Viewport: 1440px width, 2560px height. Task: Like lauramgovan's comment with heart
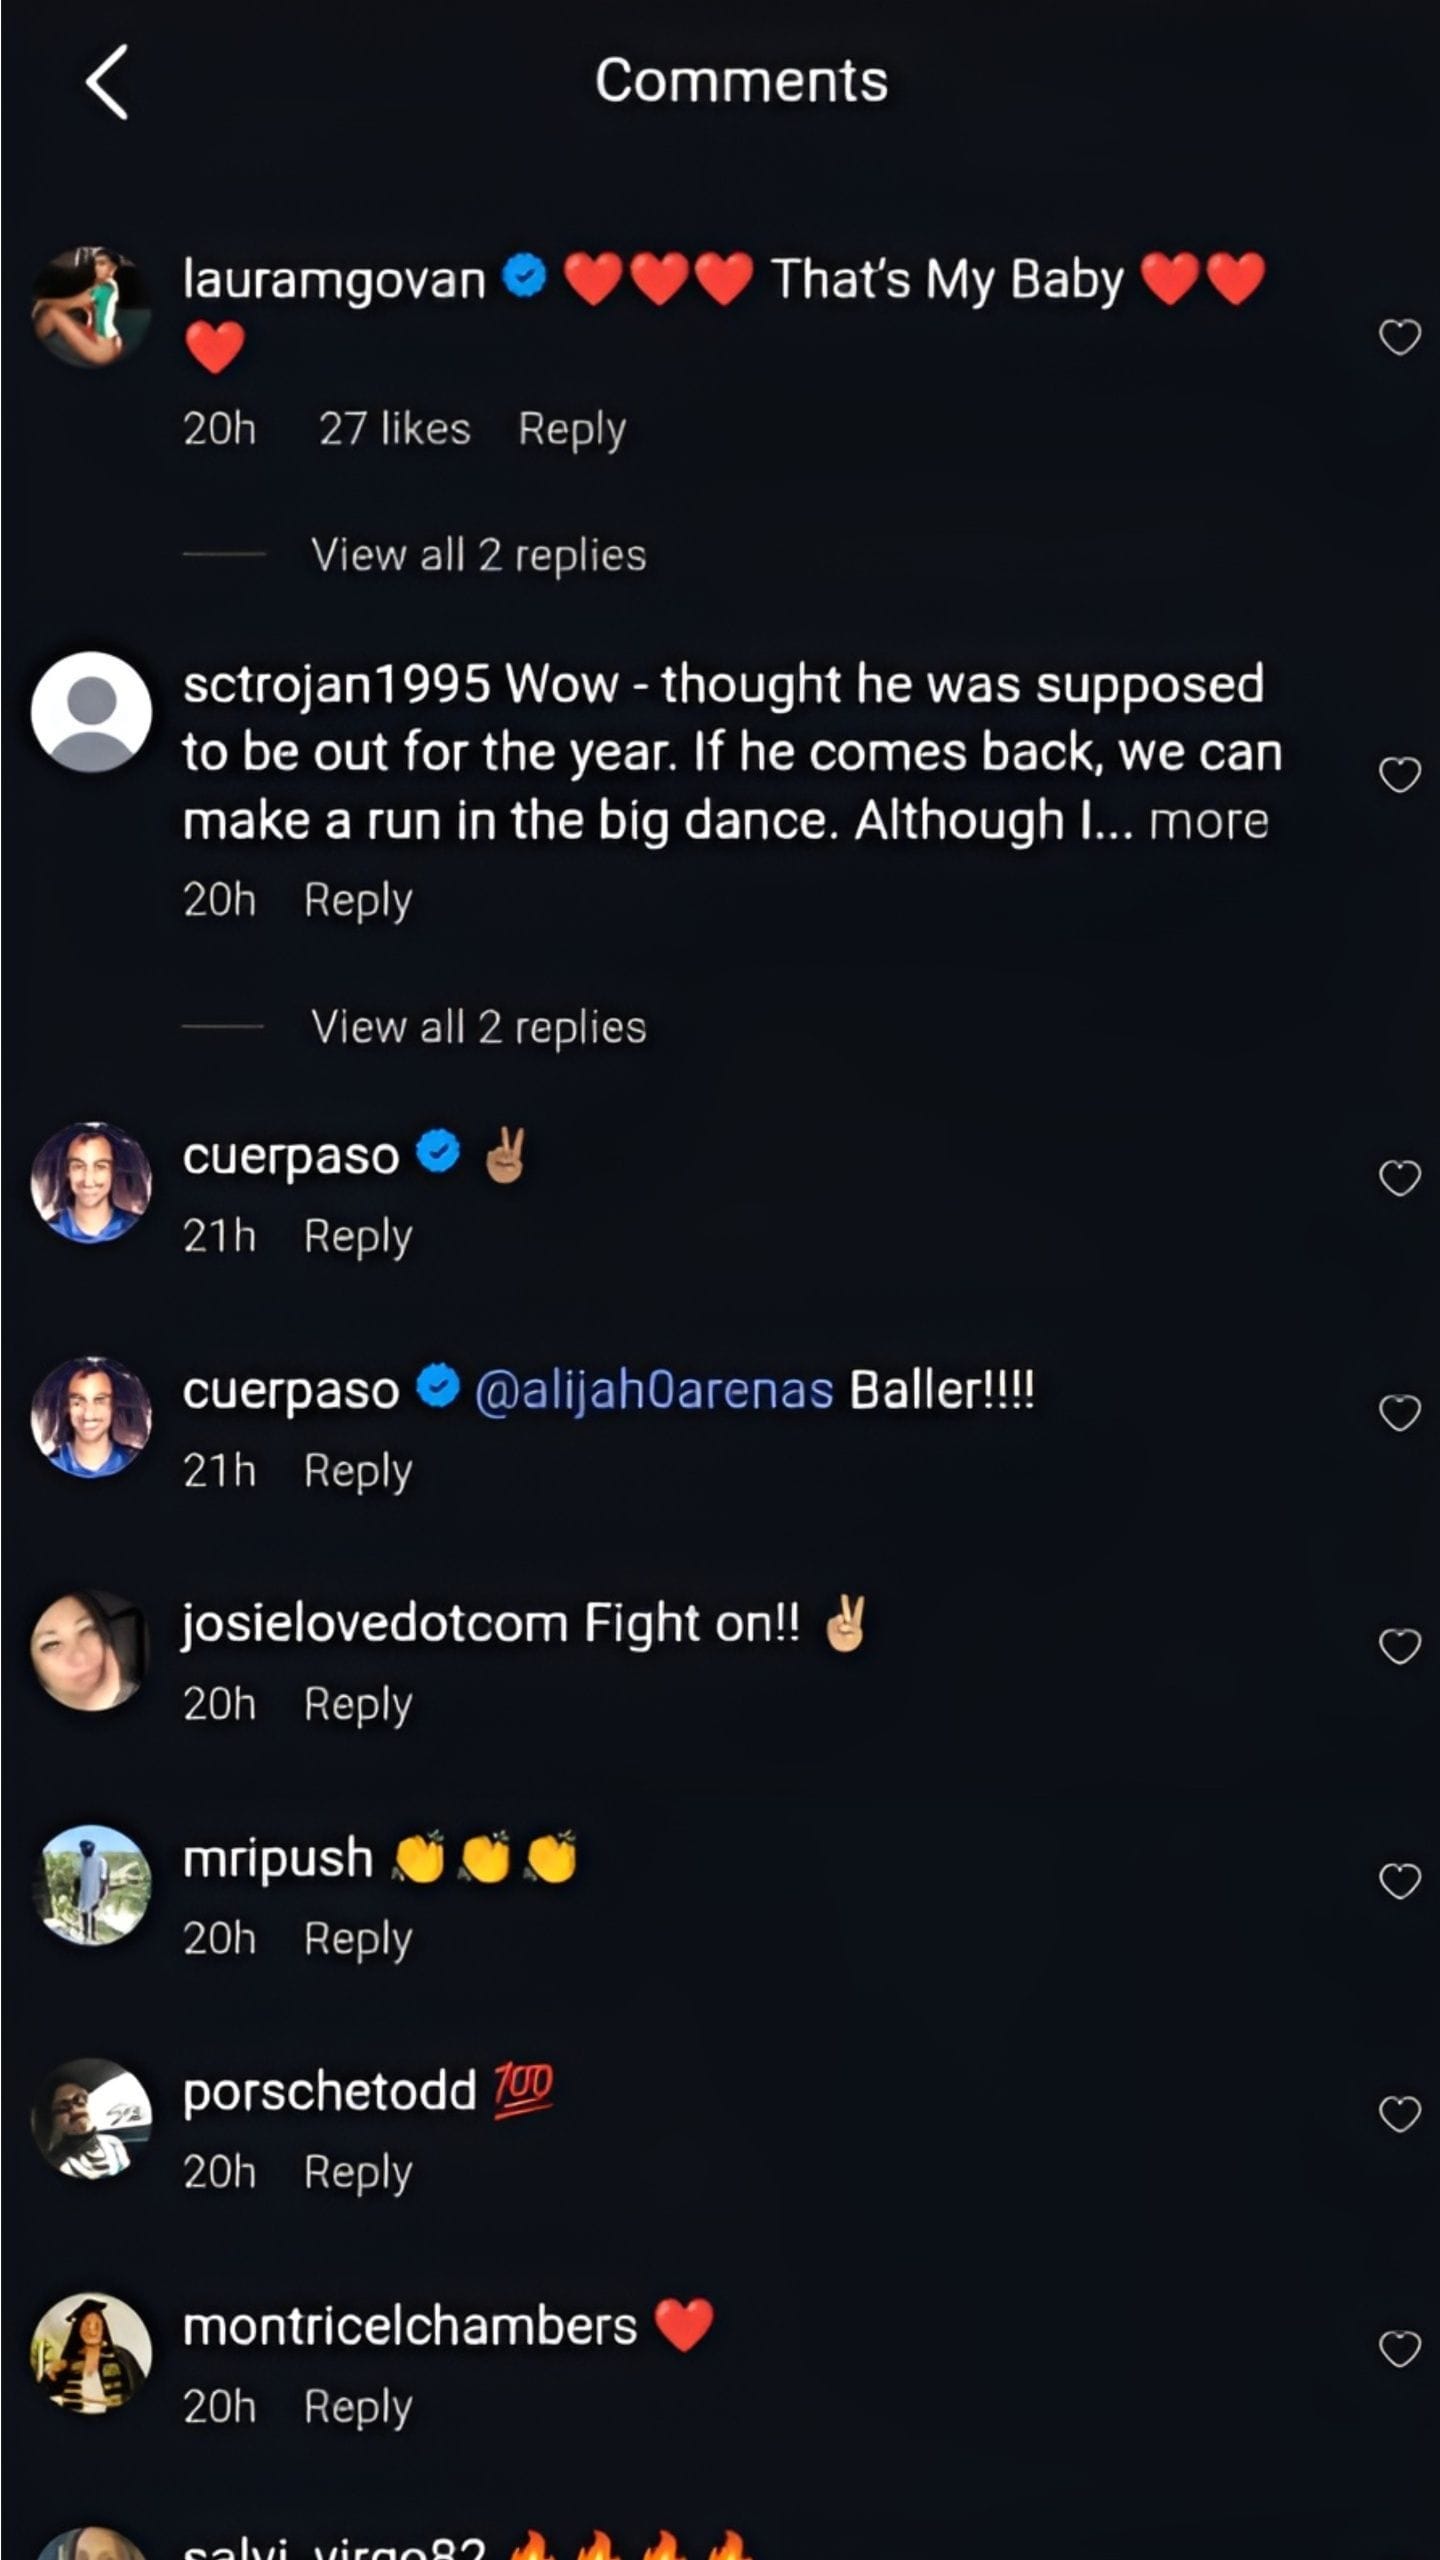1399,338
